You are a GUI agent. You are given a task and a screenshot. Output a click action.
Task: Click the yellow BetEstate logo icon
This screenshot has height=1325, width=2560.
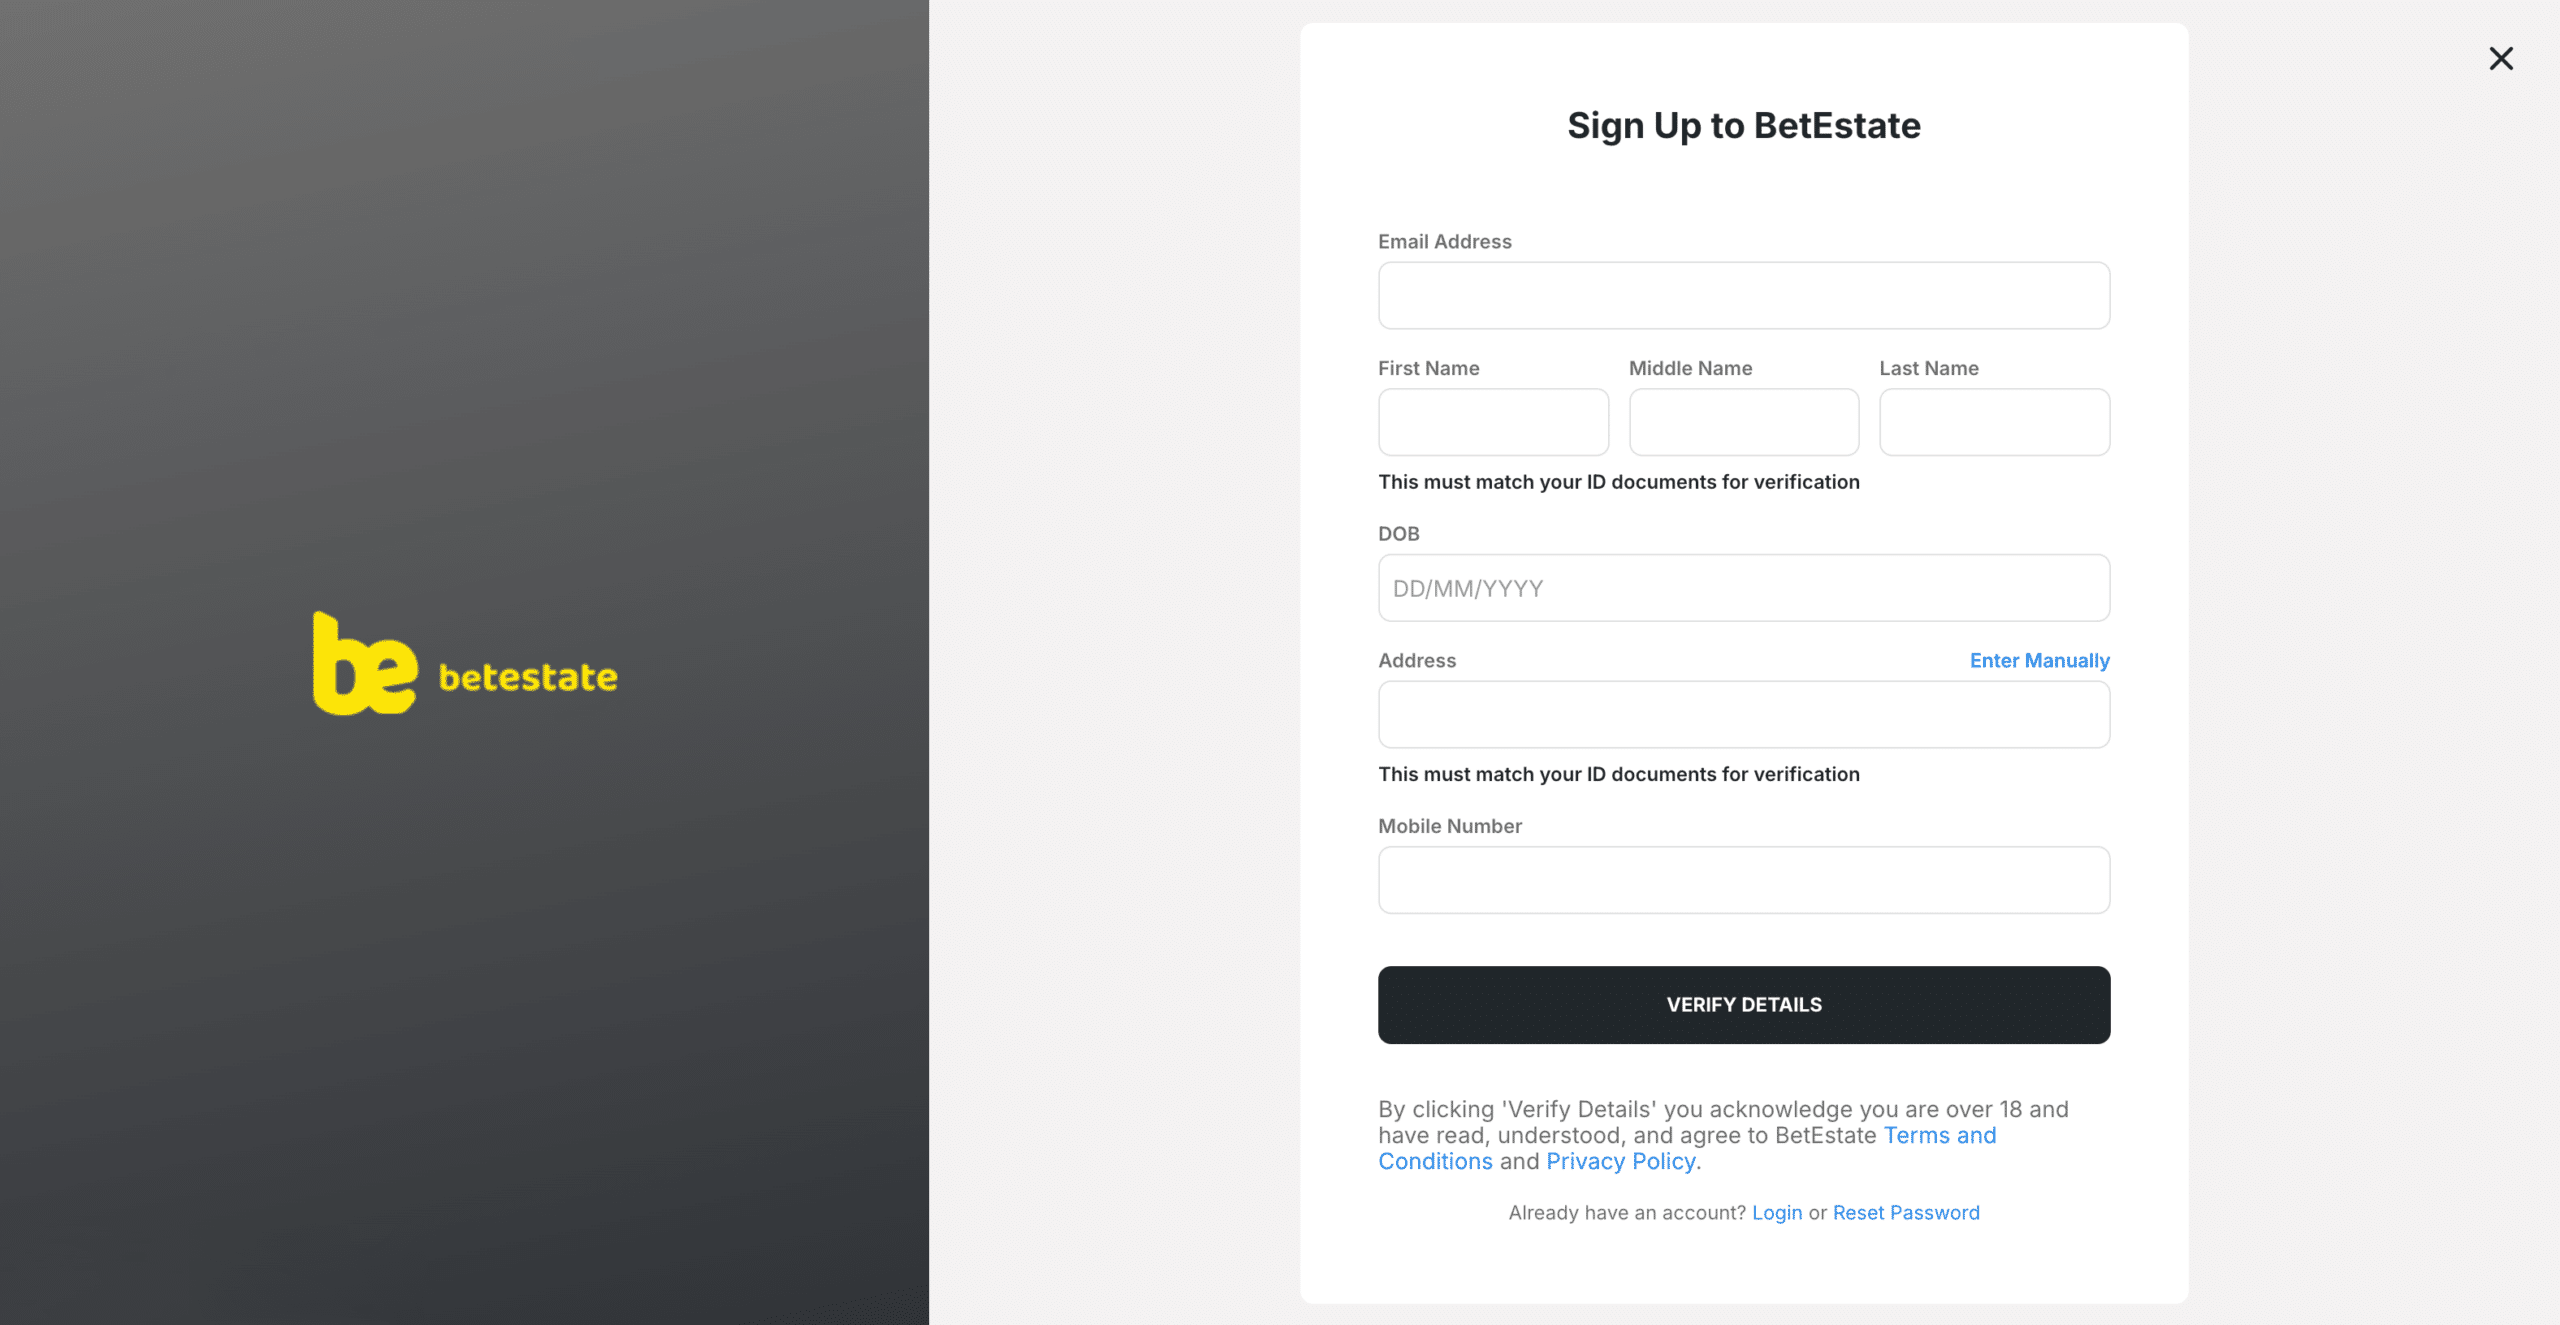click(x=364, y=665)
